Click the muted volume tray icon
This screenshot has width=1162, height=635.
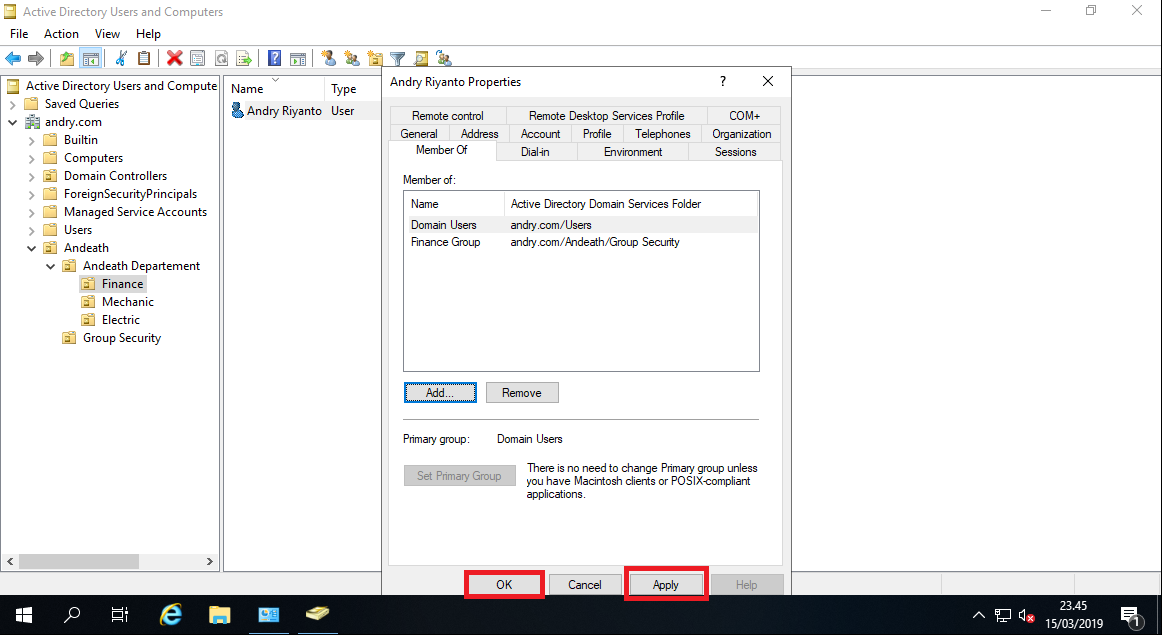1026,615
